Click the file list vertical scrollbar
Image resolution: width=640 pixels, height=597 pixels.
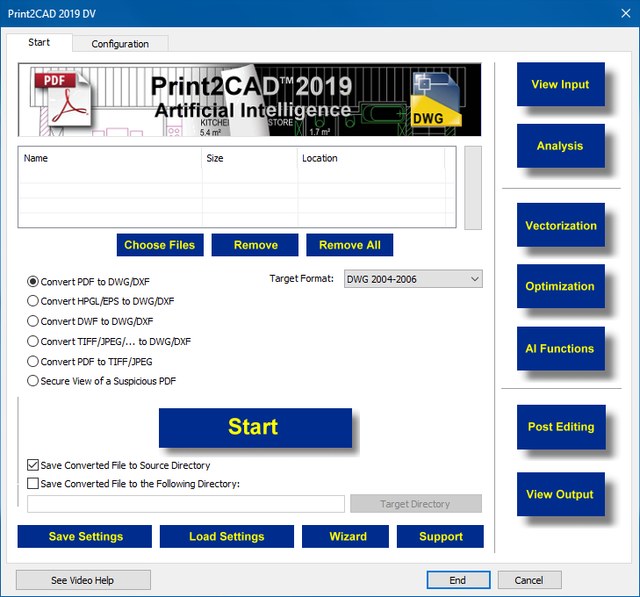[x=473, y=188]
